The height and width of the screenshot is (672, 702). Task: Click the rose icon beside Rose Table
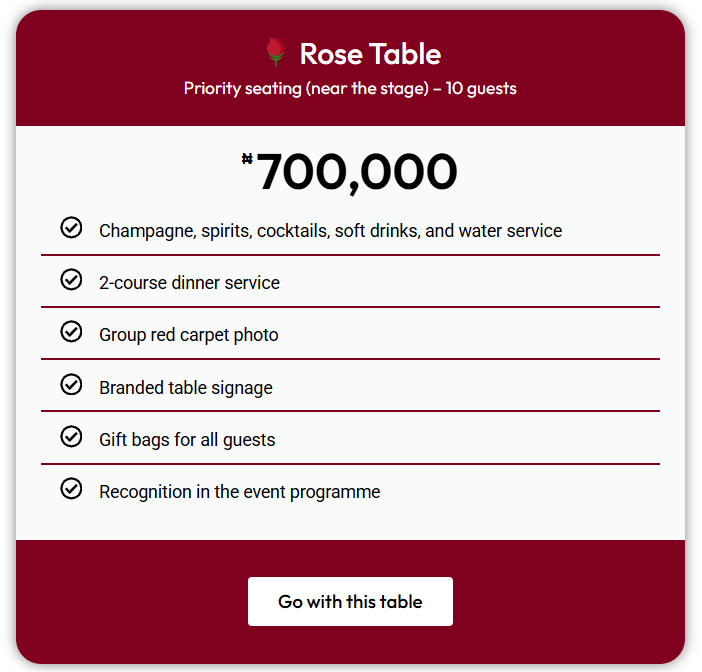277,53
